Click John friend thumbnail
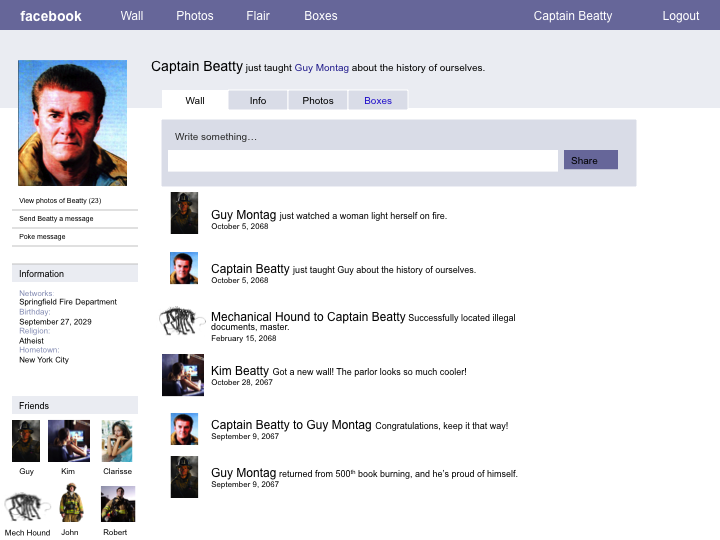This screenshot has width=720, height=540. [x=71, y=502]
